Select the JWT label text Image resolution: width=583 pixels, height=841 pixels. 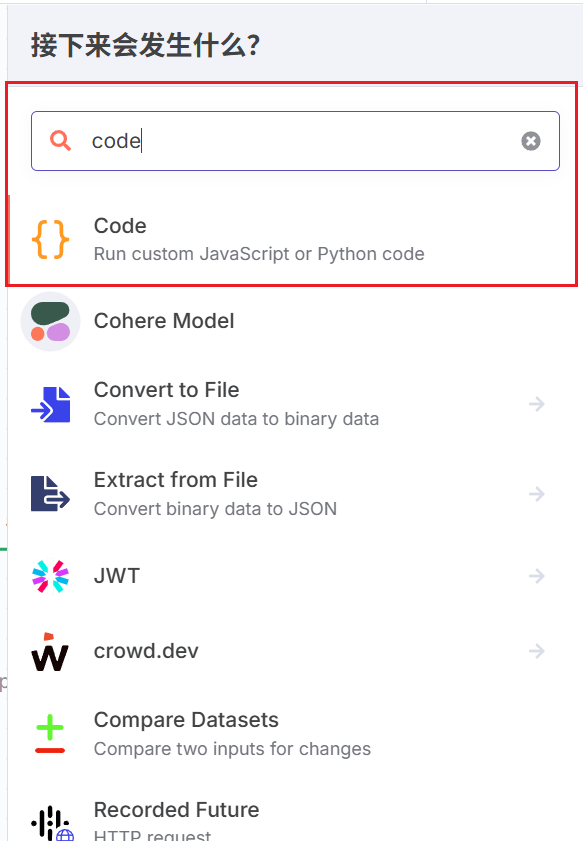click(117, 576)
